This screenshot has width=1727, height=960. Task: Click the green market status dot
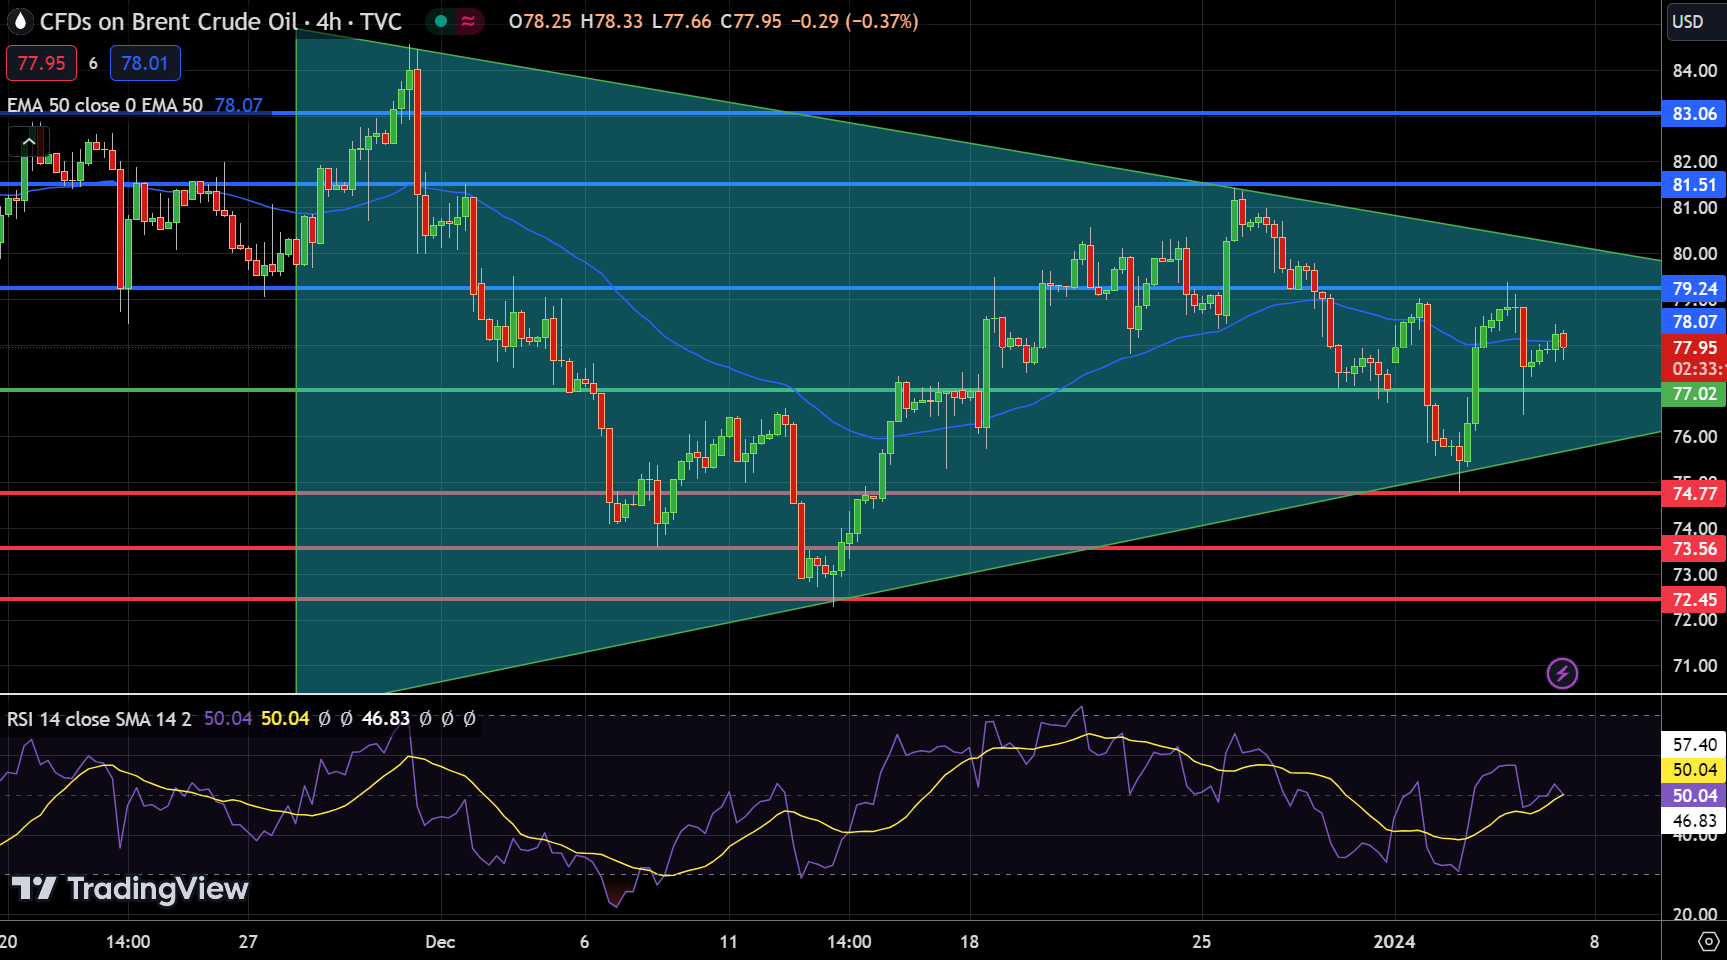[x=441, y=21]
